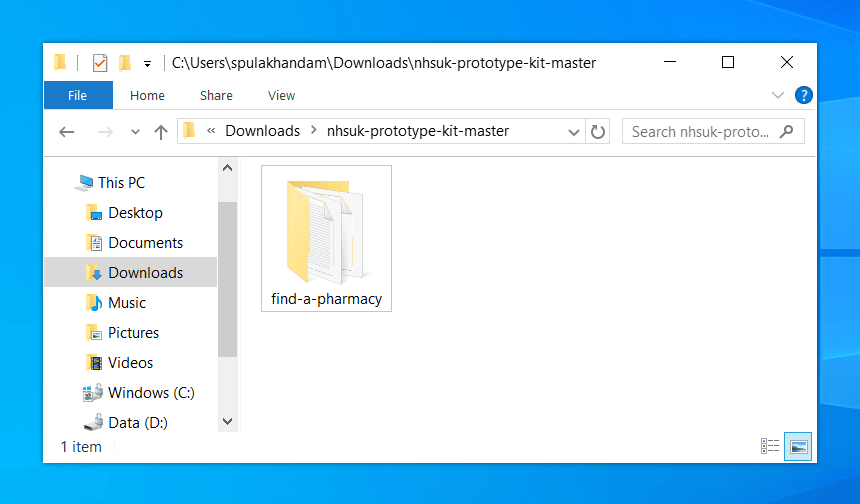
Task: Open the Share ribbon tab
Action: click(216, 96)
